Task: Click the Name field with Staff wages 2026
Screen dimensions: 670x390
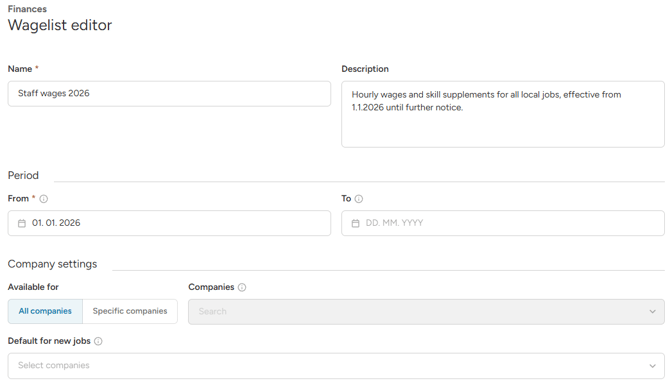Action: (169, 94)
